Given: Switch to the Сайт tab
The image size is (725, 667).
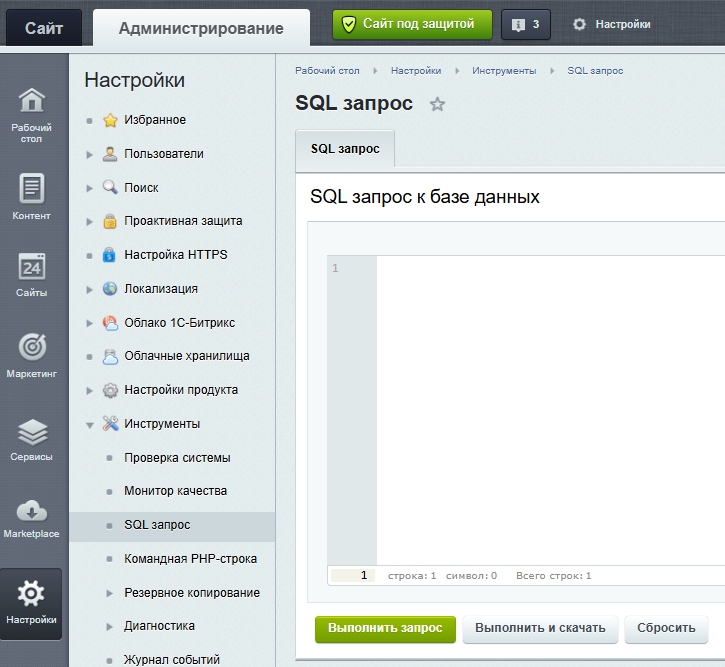Looking at the screenshot, I should point(44,28).
